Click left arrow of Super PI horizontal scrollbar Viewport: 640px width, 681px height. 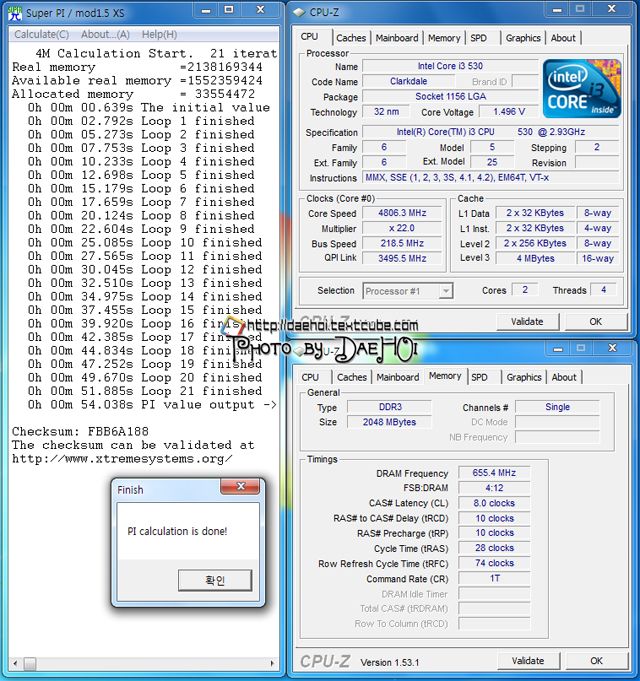[16, 664]
